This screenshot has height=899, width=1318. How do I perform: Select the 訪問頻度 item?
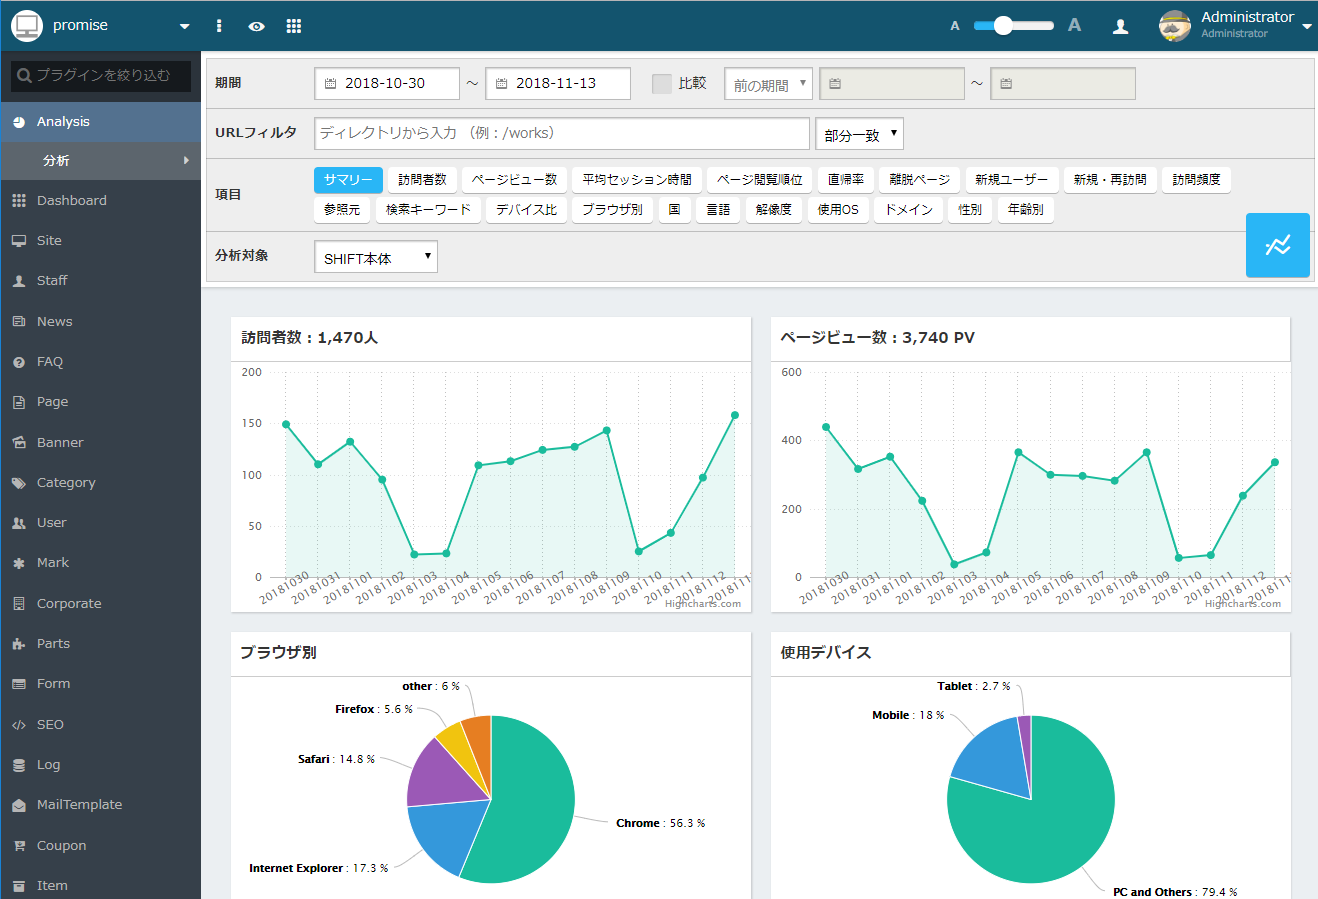click(1196, 180)
